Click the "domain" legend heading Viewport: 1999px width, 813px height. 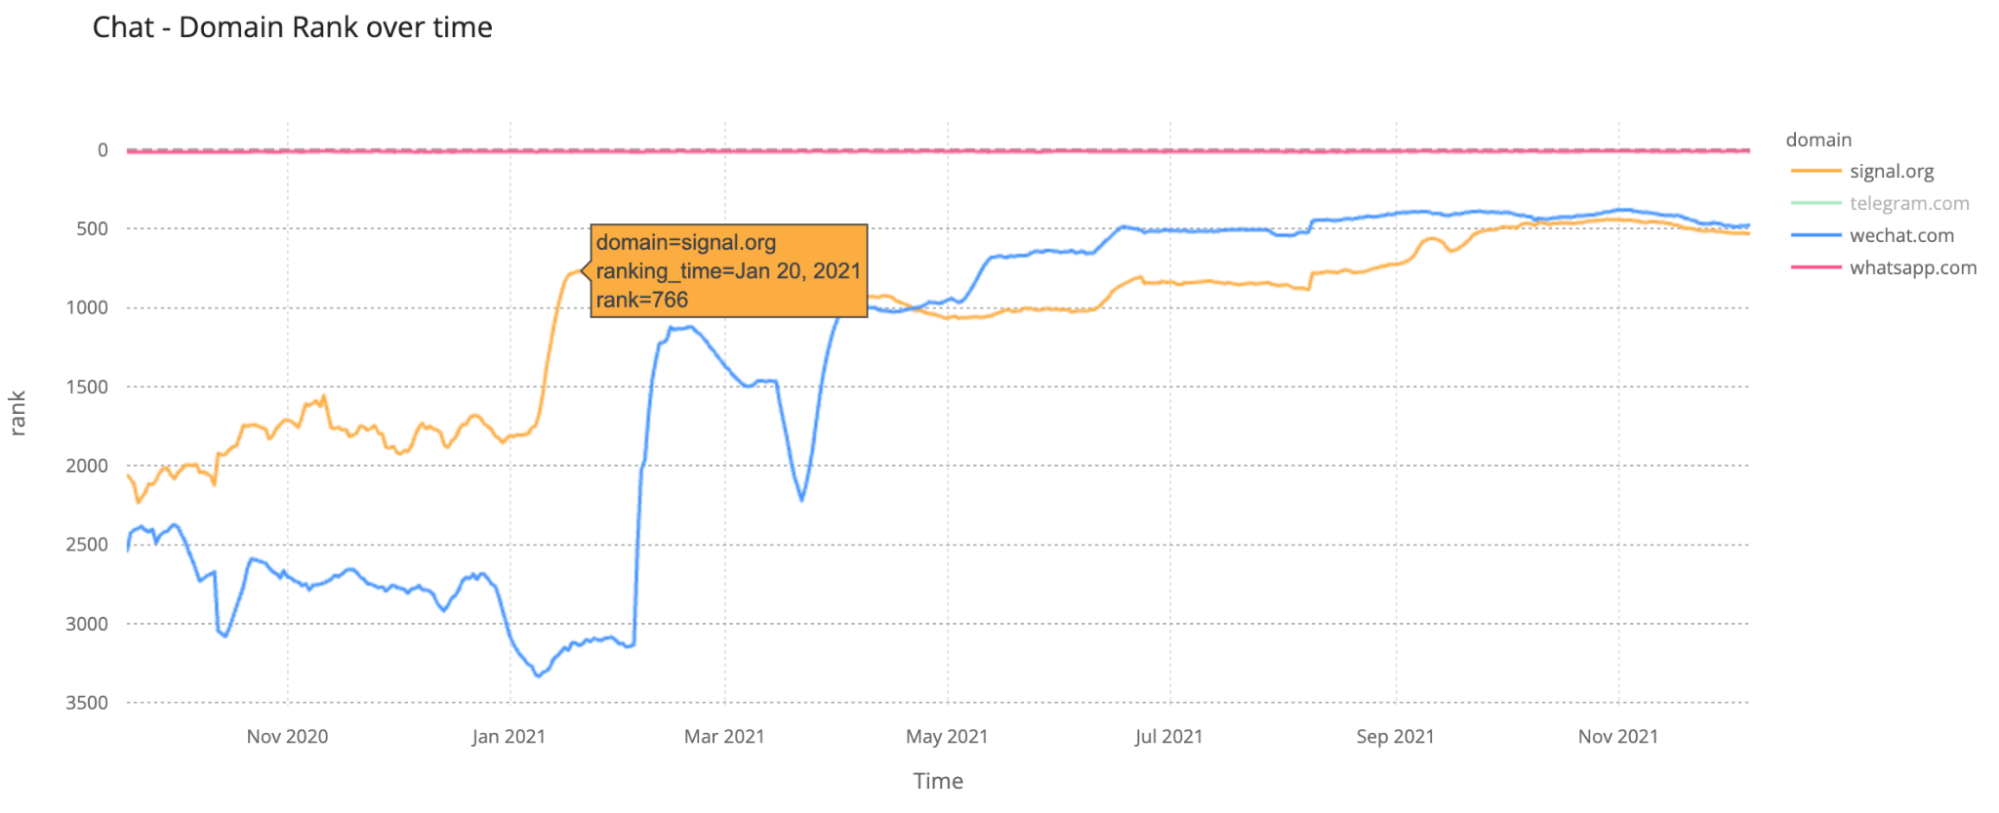[1818, 140]
